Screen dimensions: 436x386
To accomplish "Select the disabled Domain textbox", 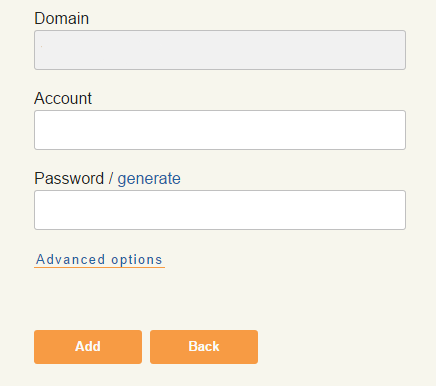I will pos(220,50).
